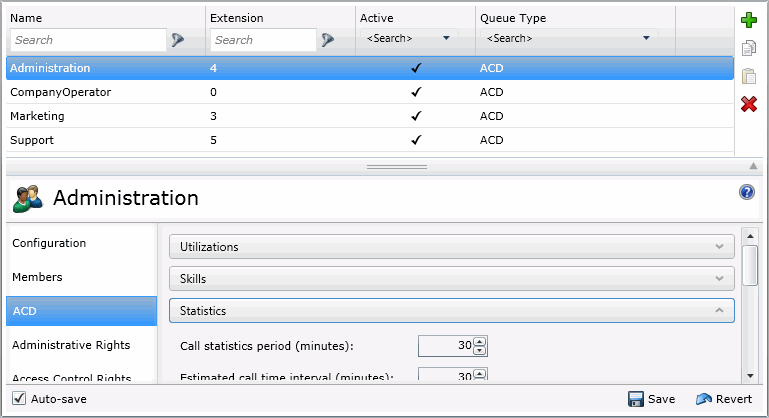The width and height of the screenshot is (769, 418).
Task: Click the Save disk icon
Action: (635, 399)
